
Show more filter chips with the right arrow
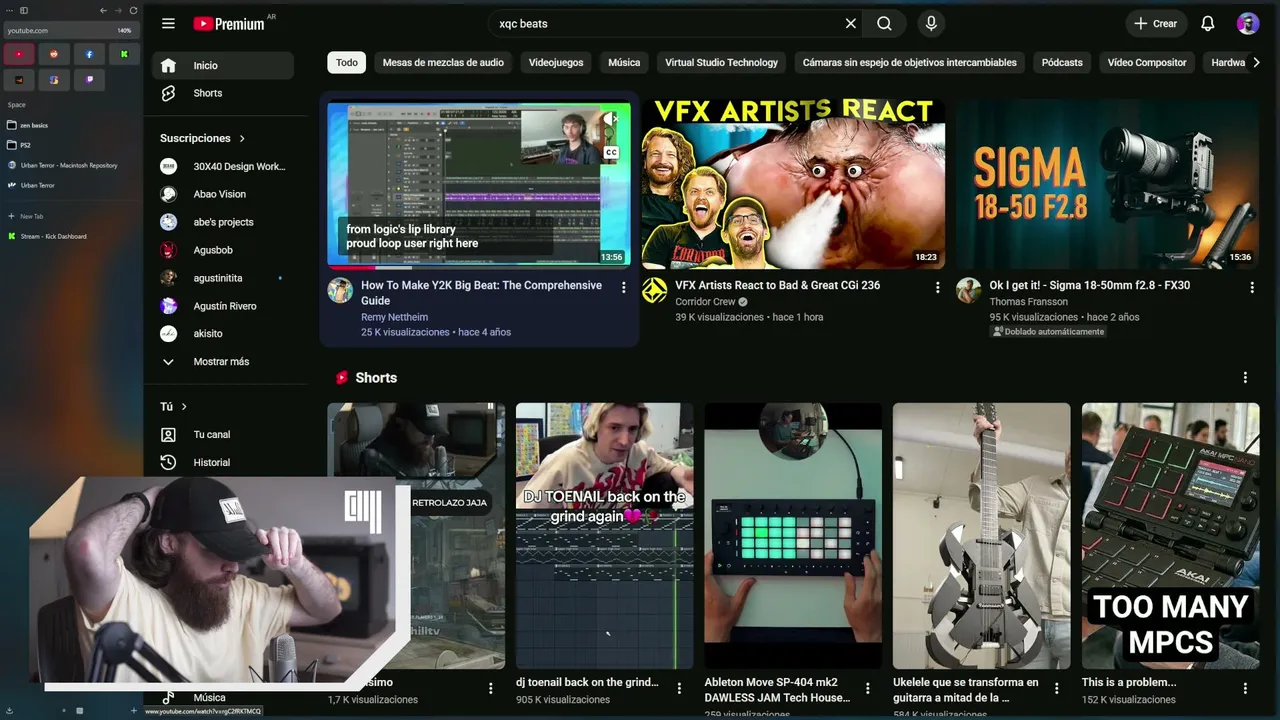coord(1256,62)
